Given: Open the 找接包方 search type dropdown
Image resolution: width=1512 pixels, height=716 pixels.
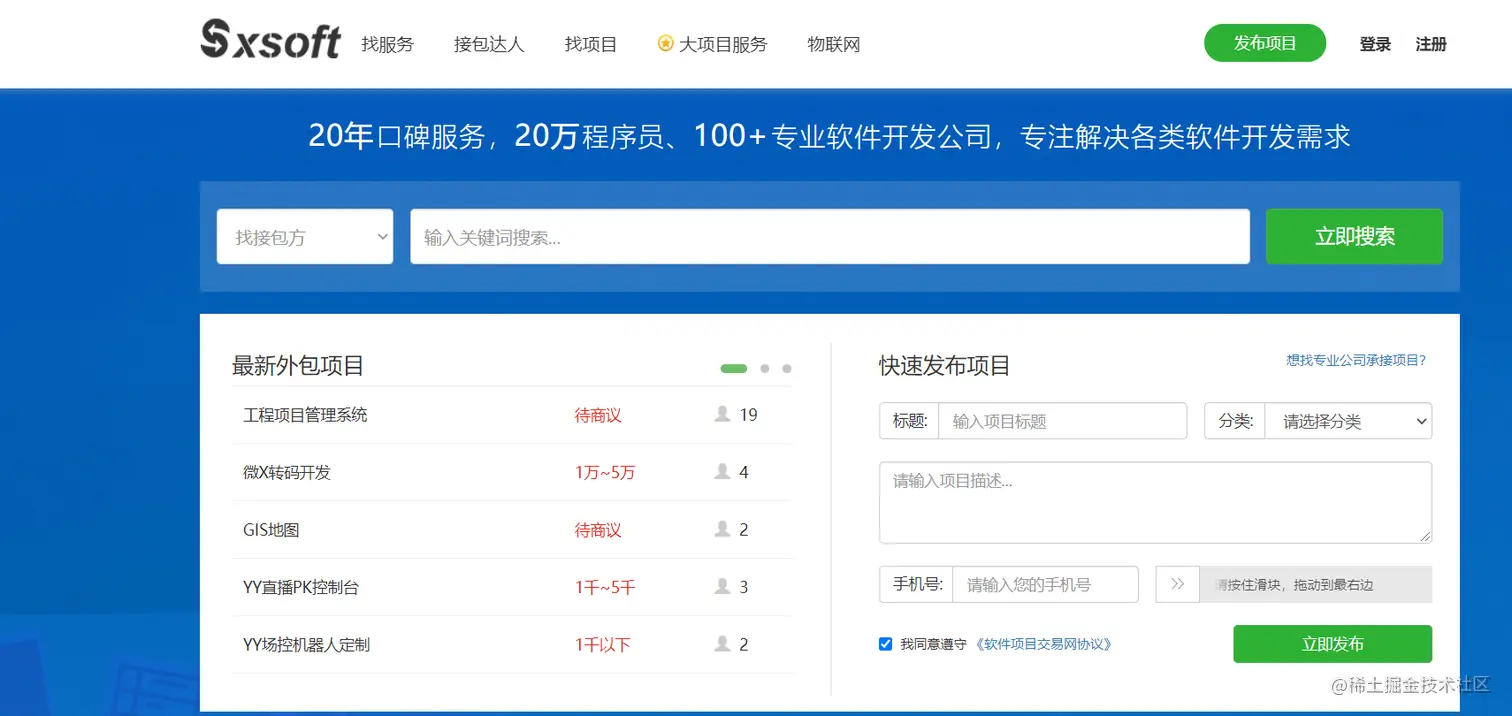Looking at the screenshot, I should (x=305, y=236).
